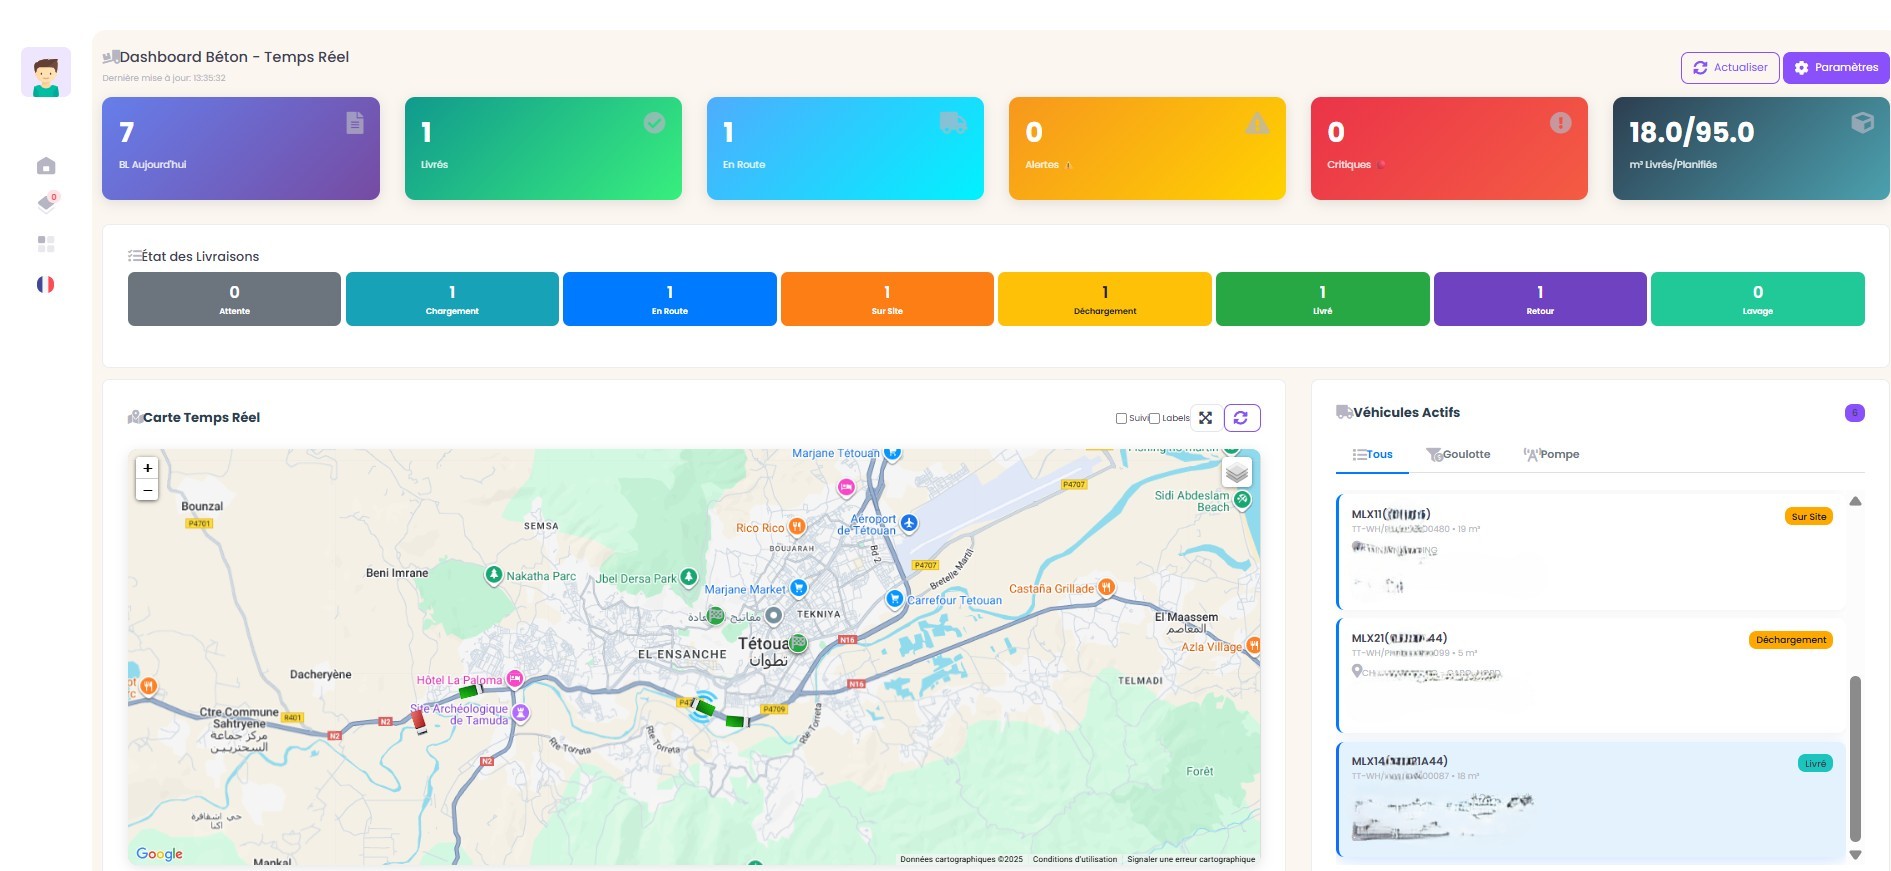Open the En Route stat card
Screen dimensions: 1891x871
click(x=845, y=148)
